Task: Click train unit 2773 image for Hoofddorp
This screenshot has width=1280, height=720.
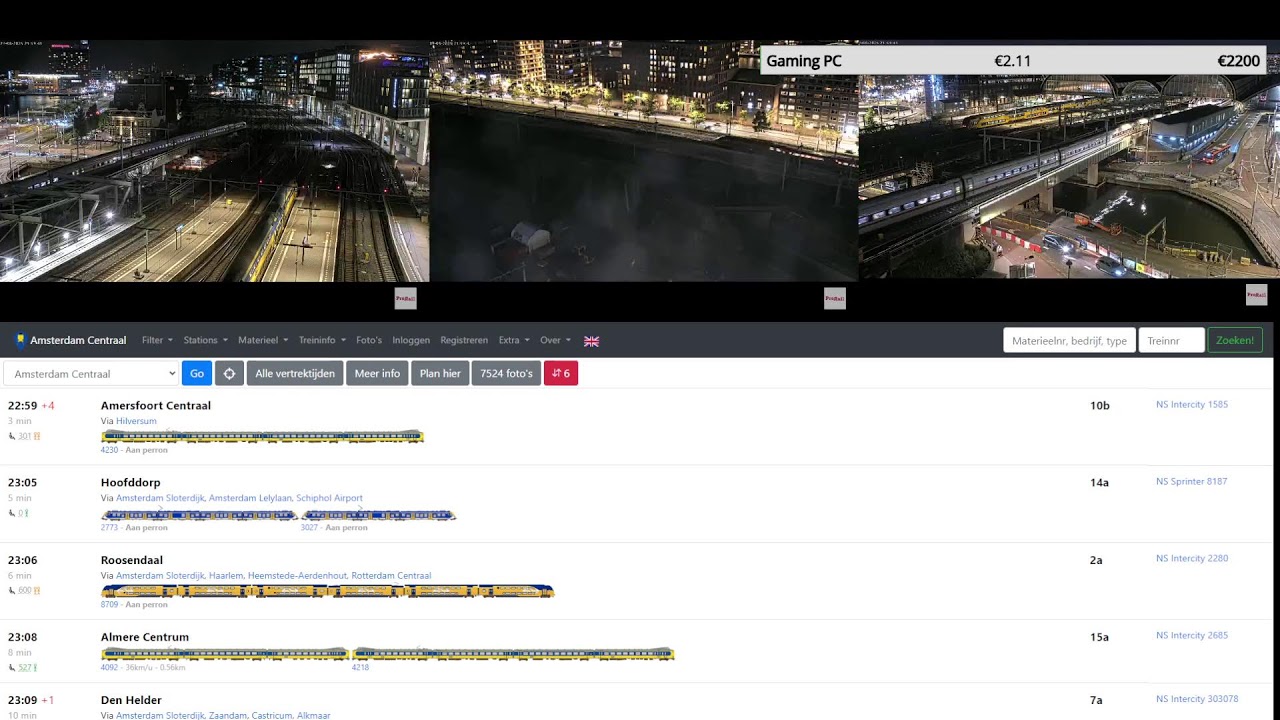Action: coord(199,514)
